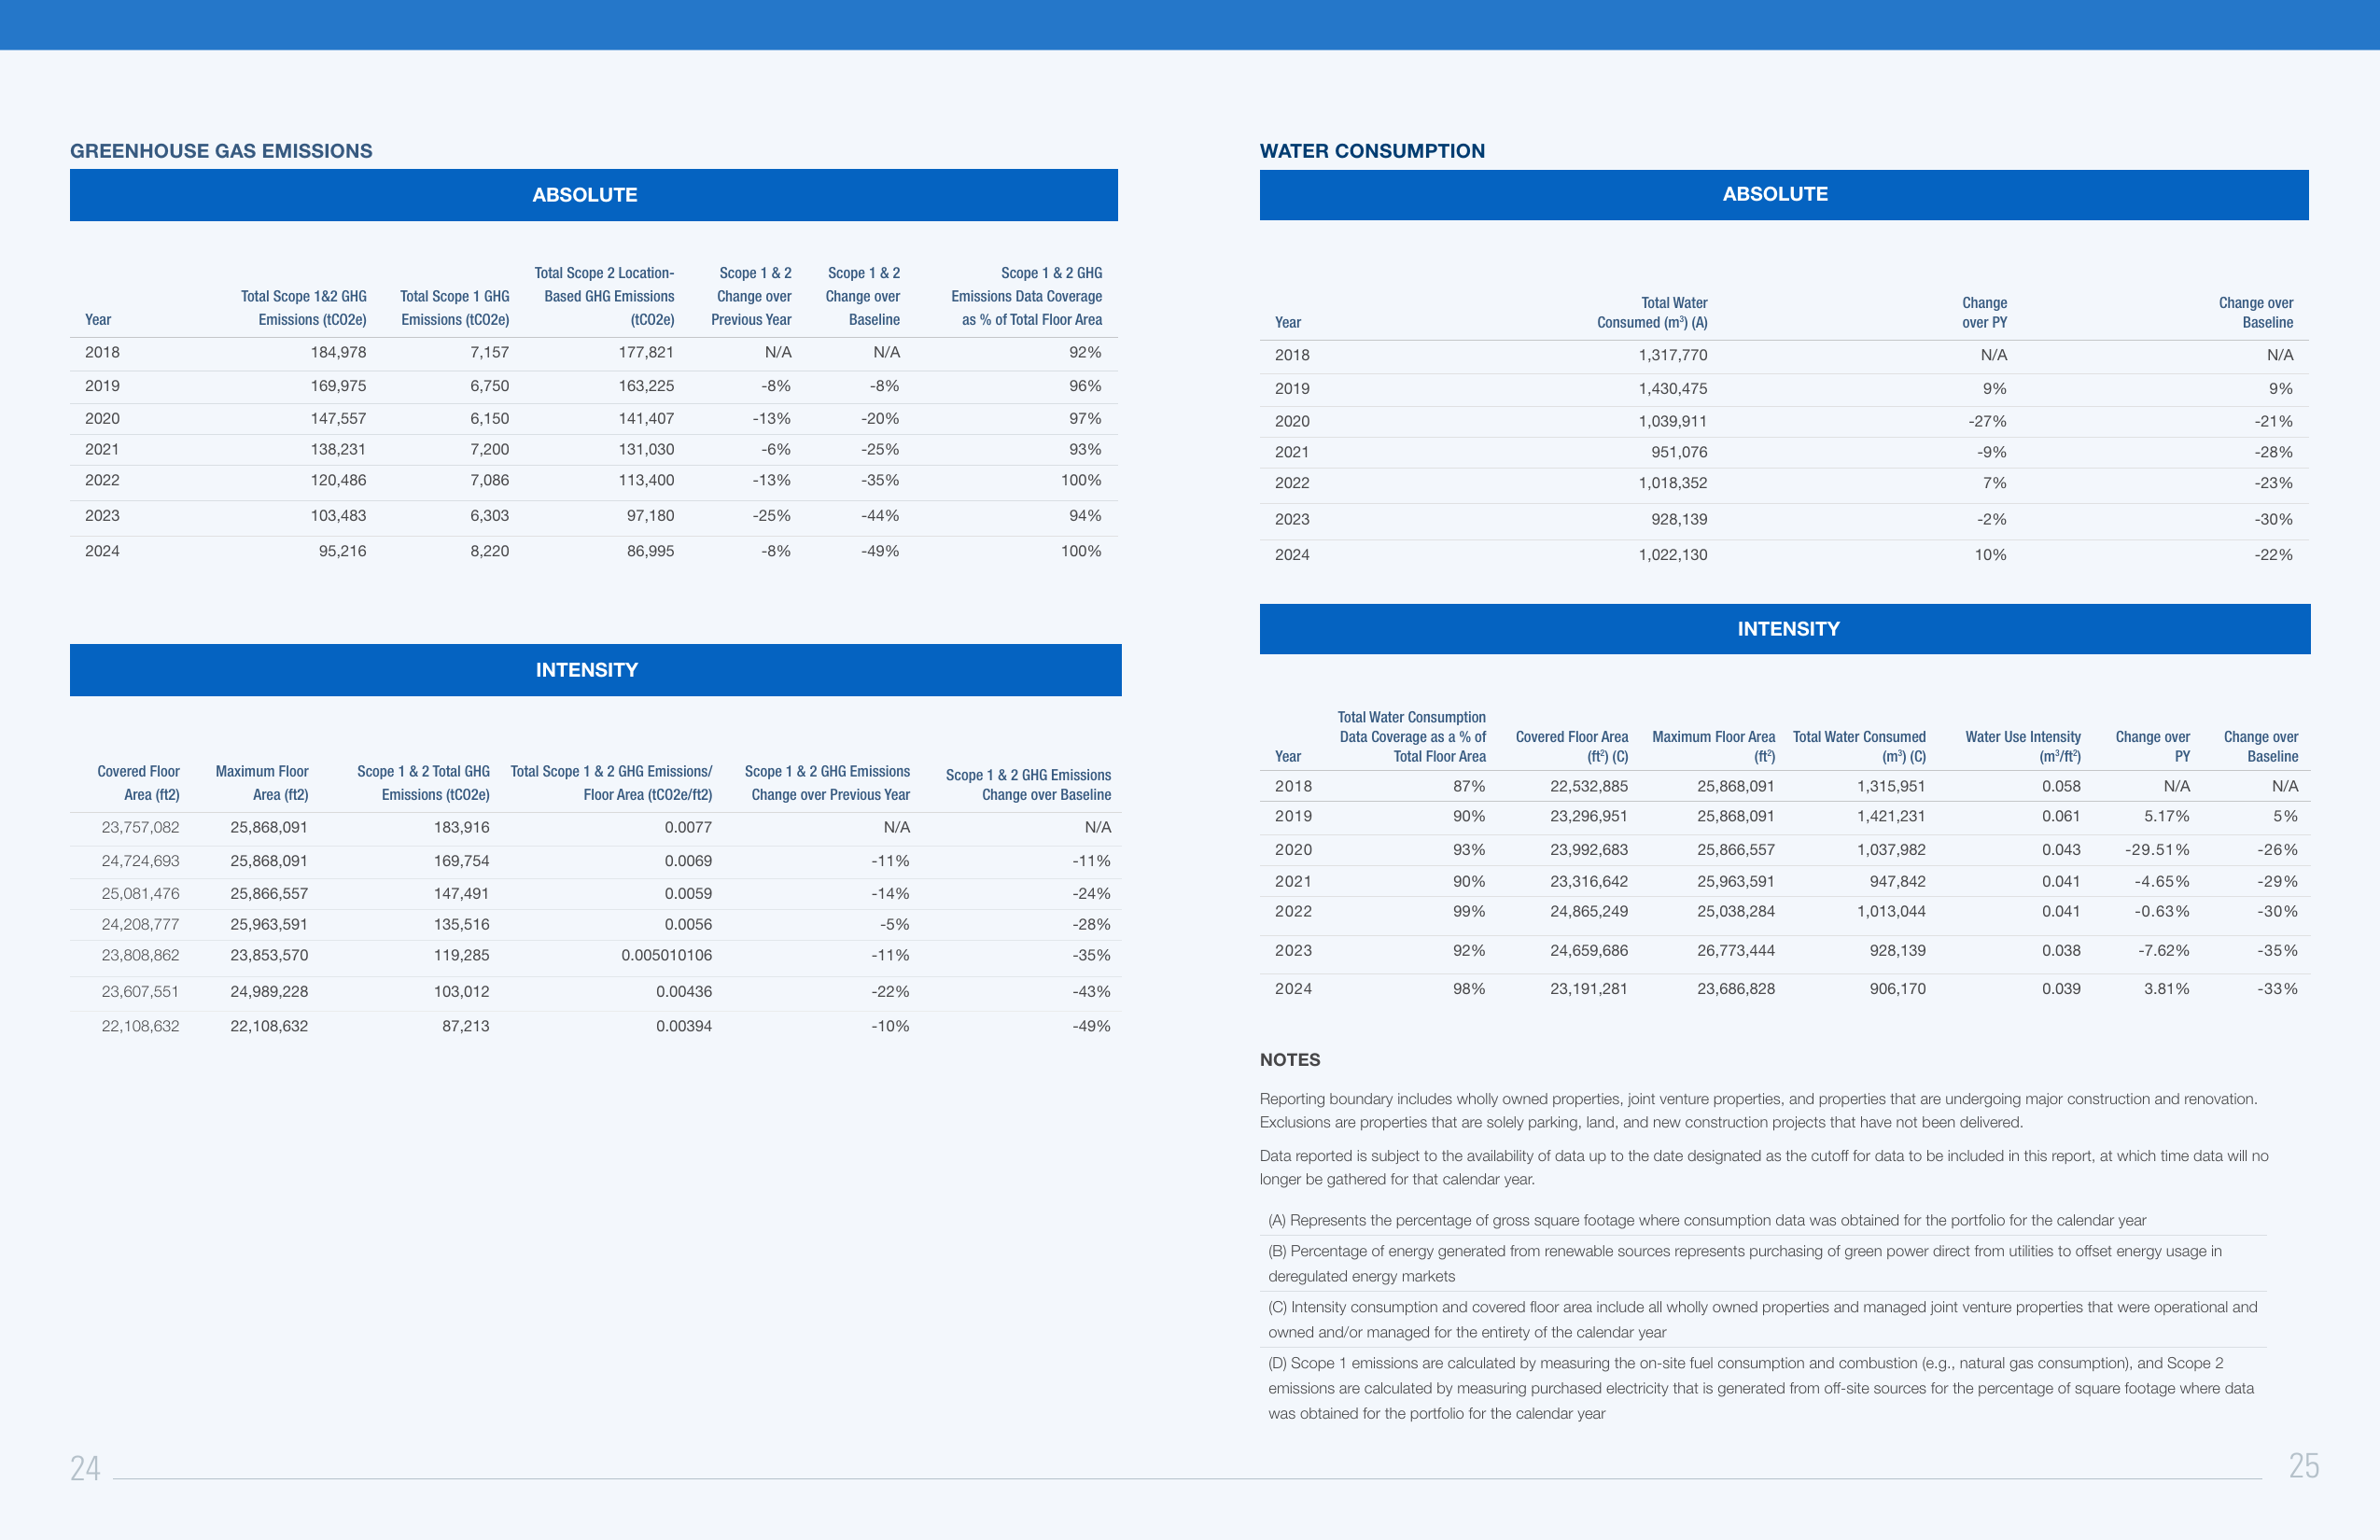Select the value 177,821 Scope 2 emissions
The width and height of the screenshot is (2380, 1540).
646,352
